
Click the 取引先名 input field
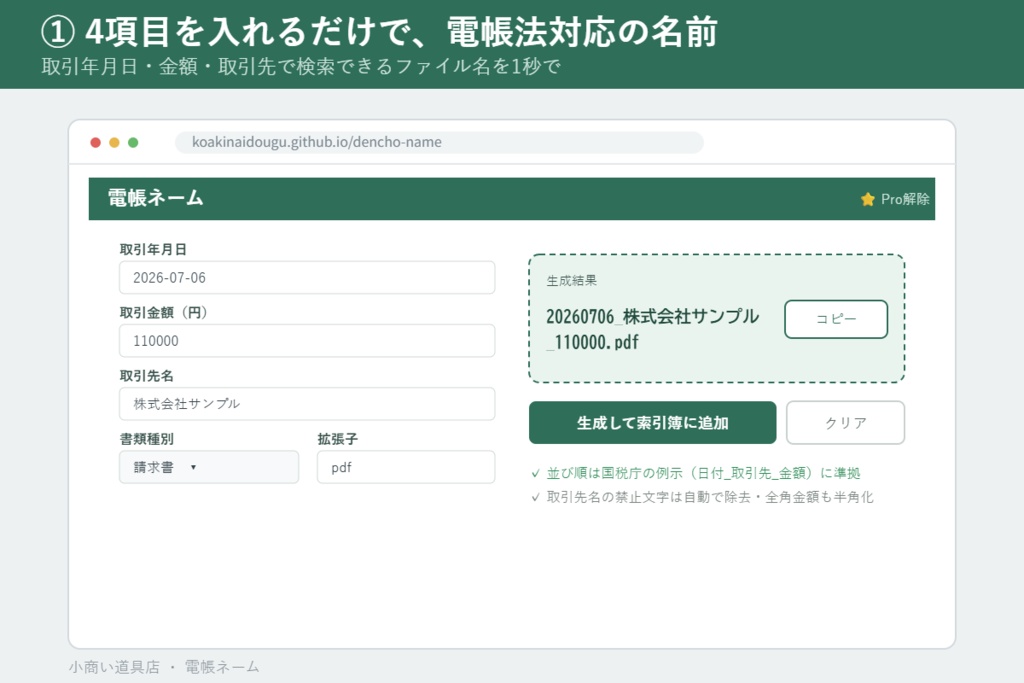coord(307,404)
